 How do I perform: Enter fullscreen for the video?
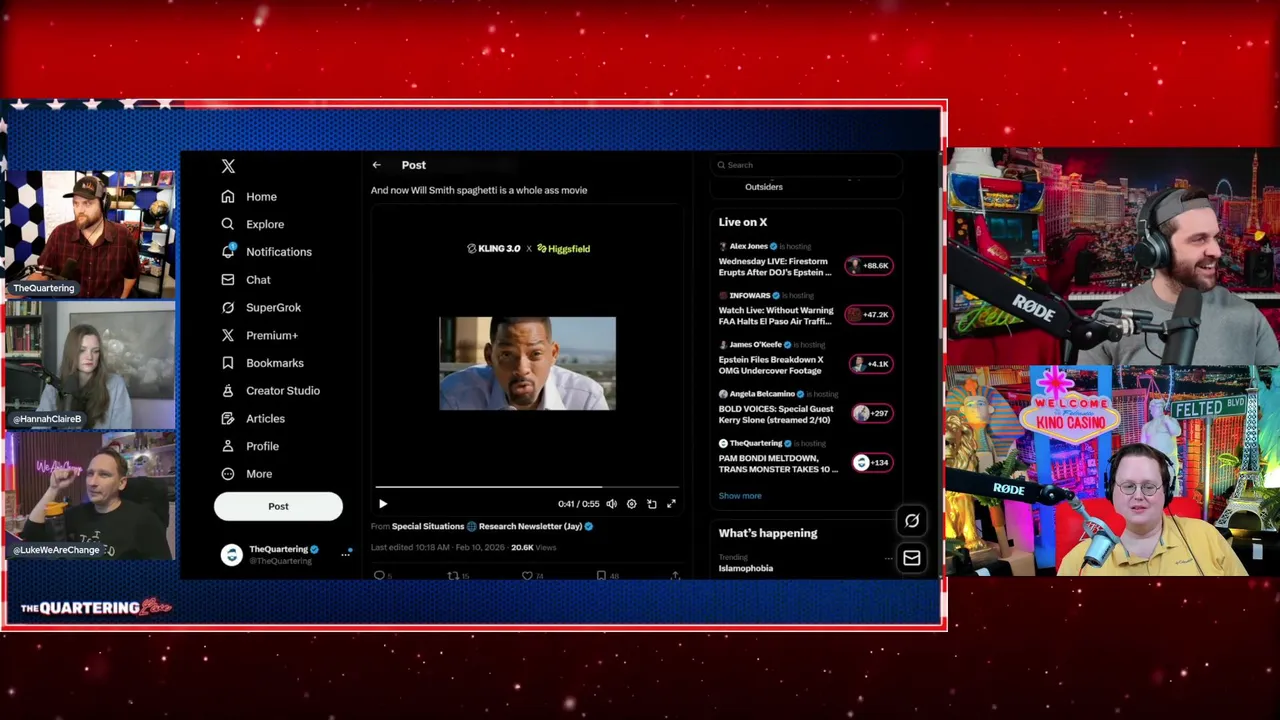point(671,504)
